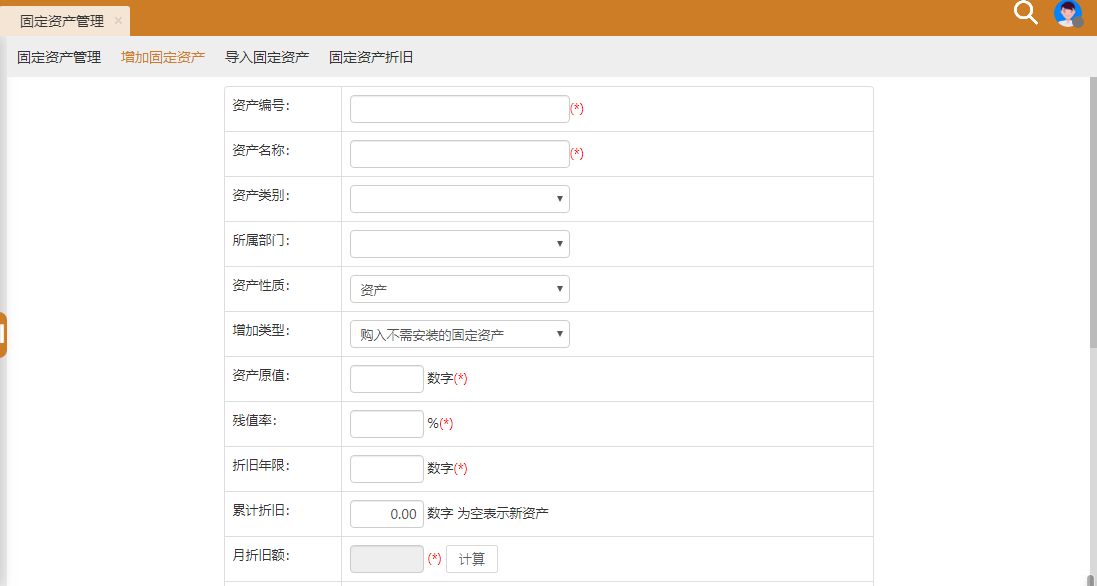Click into the 资产名称 text box
The image size is (1097, 586).
pos(459,154)
